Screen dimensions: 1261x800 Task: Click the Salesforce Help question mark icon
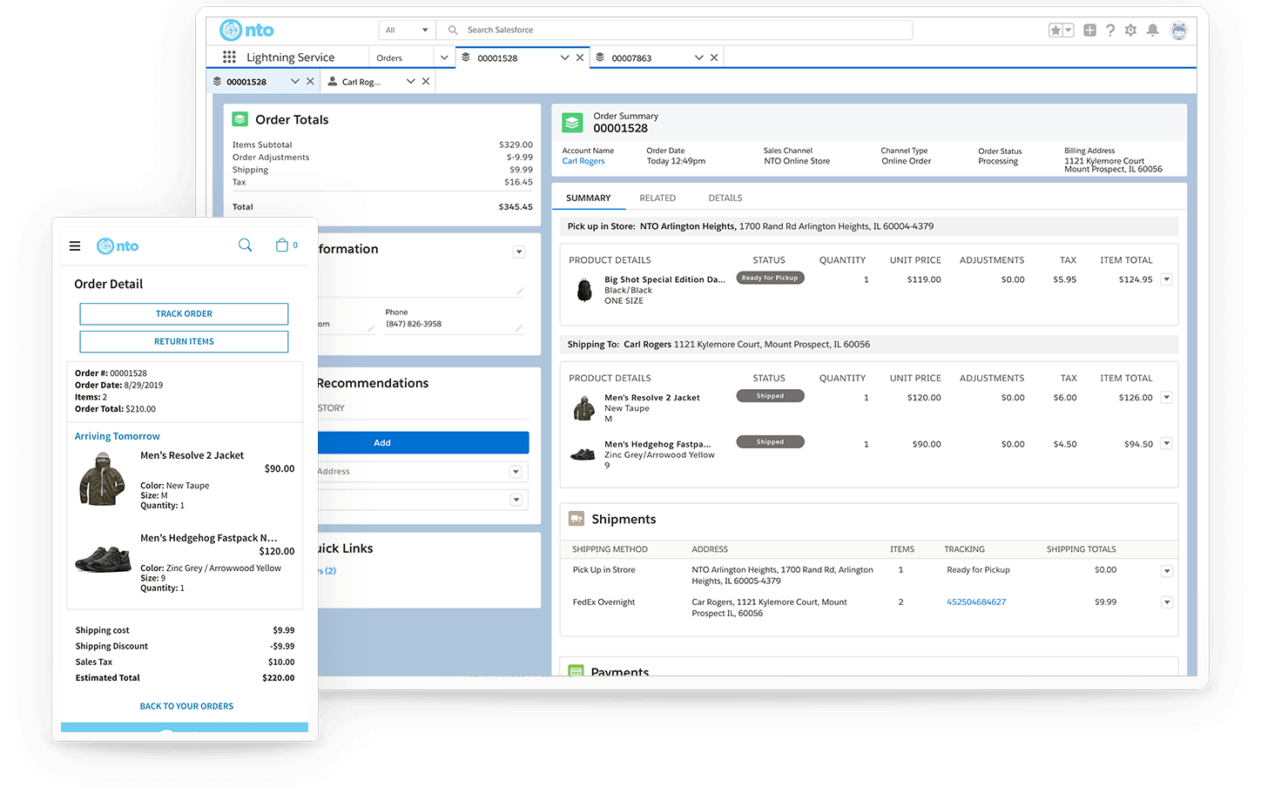coord(1110,30)
